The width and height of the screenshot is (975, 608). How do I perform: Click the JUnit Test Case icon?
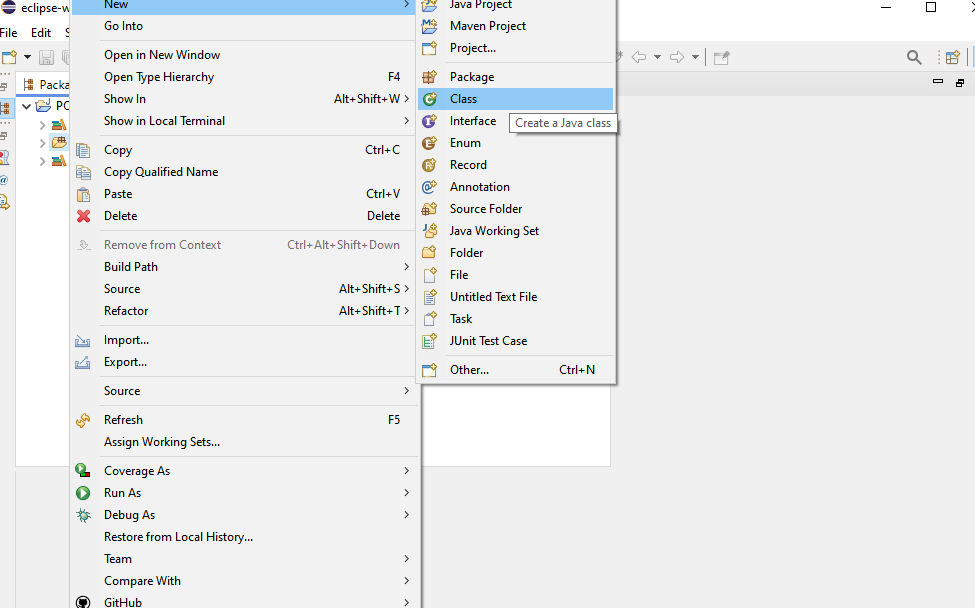(x=430, y=341)
